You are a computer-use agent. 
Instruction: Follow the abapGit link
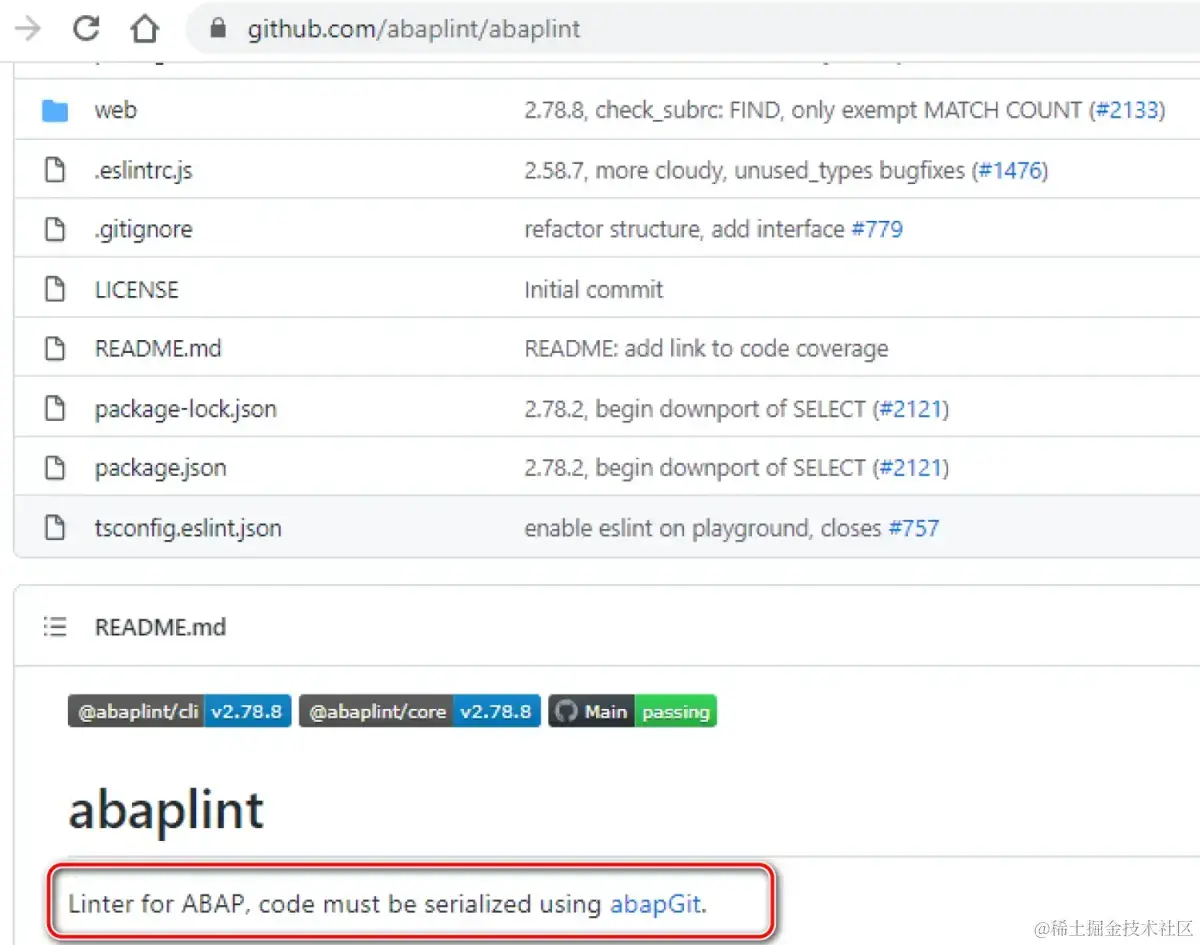pyautogui.click(x=656, y=905)
